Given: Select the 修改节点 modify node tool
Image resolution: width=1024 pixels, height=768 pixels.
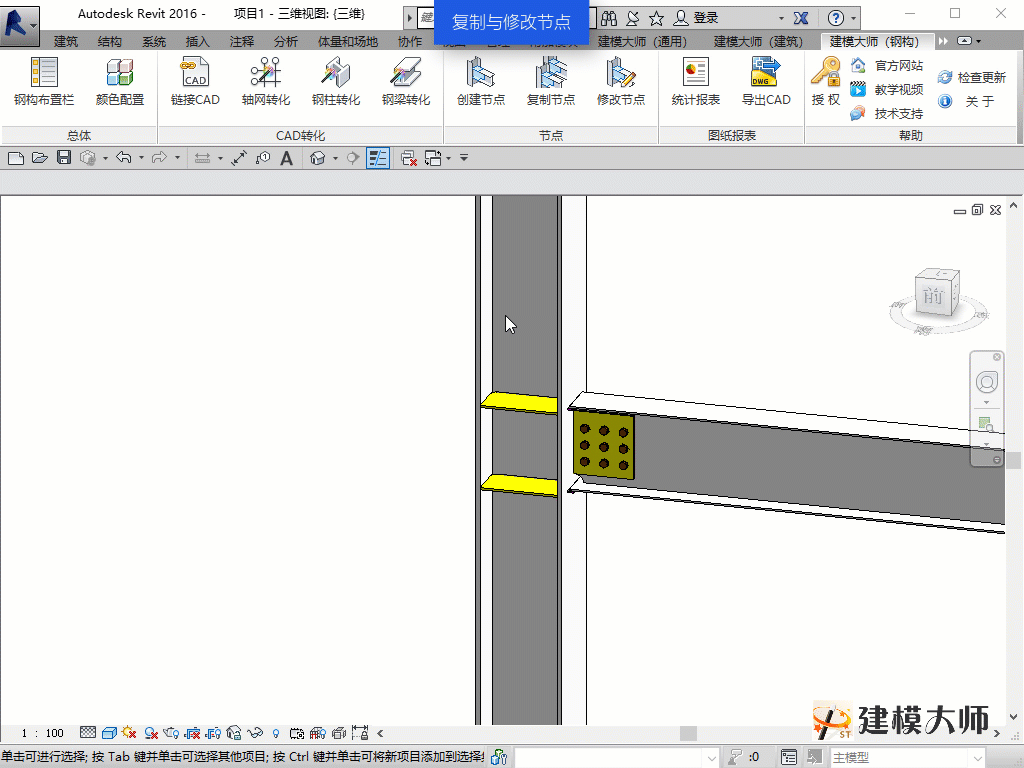Looking at the screenshot, I should [620, 82].
